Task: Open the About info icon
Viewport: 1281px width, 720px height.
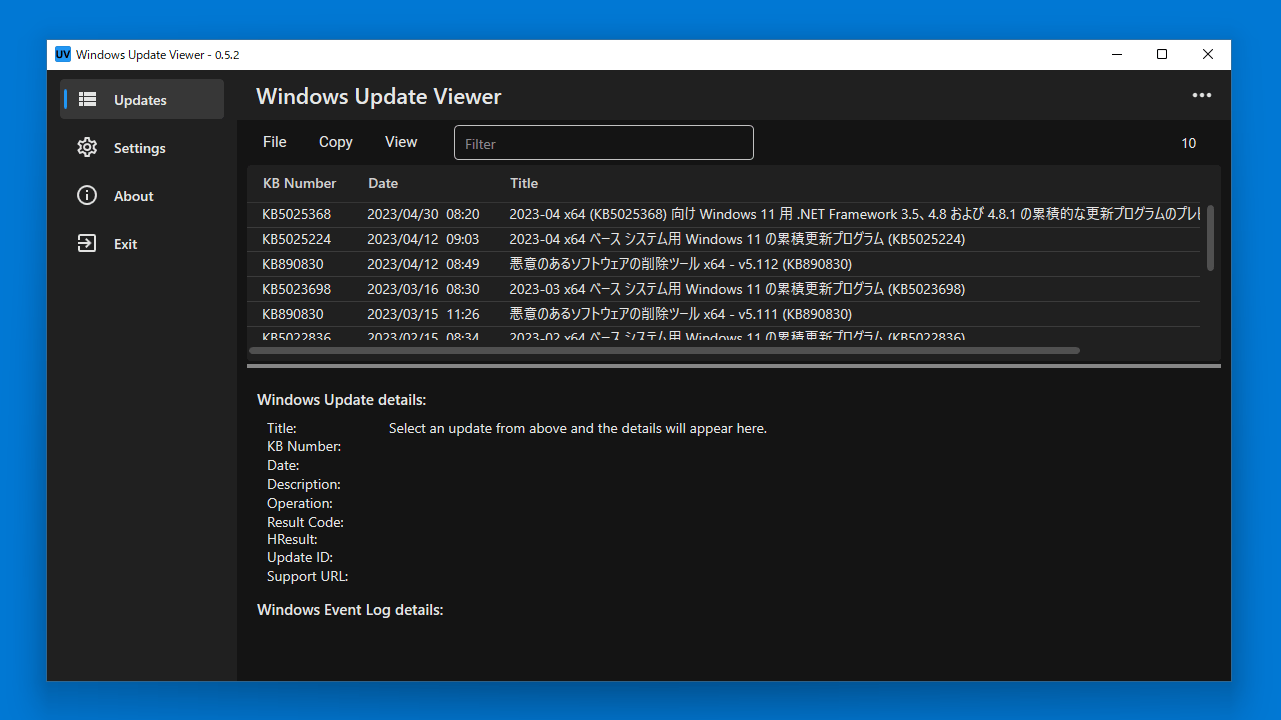Action: [87, 196]
